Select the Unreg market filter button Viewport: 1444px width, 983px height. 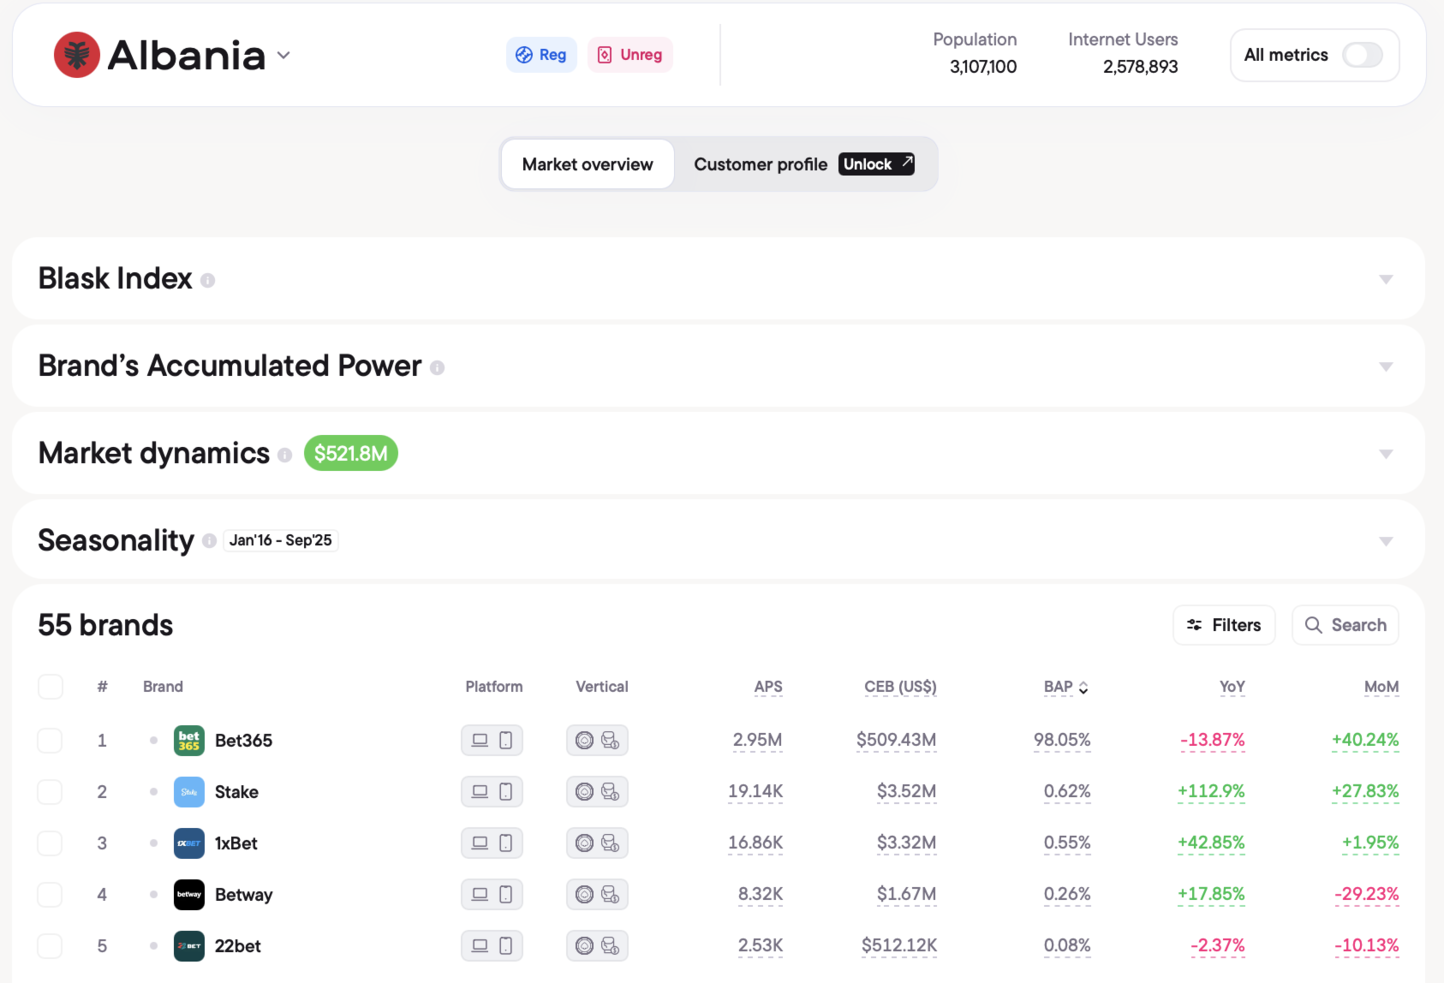[x=630, y=55]
